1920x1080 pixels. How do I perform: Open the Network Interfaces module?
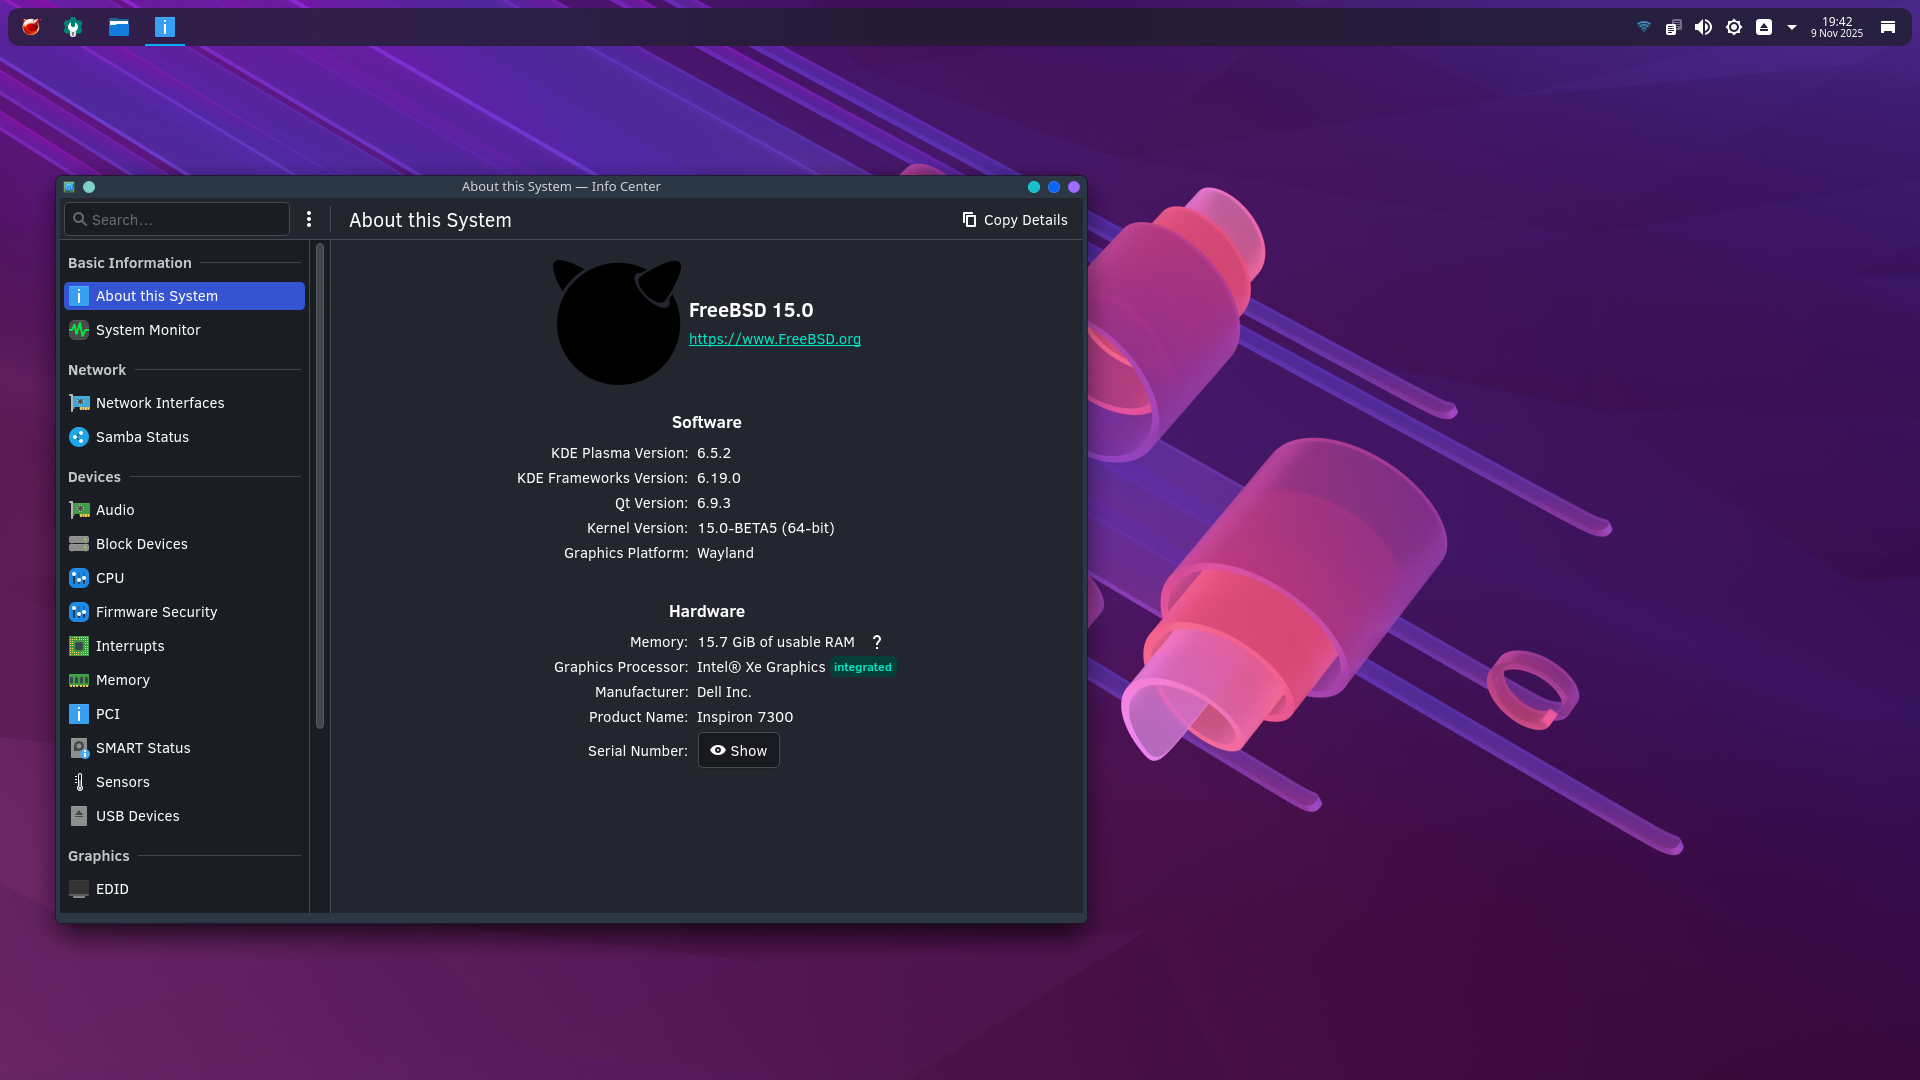click(x=160, y=403)
